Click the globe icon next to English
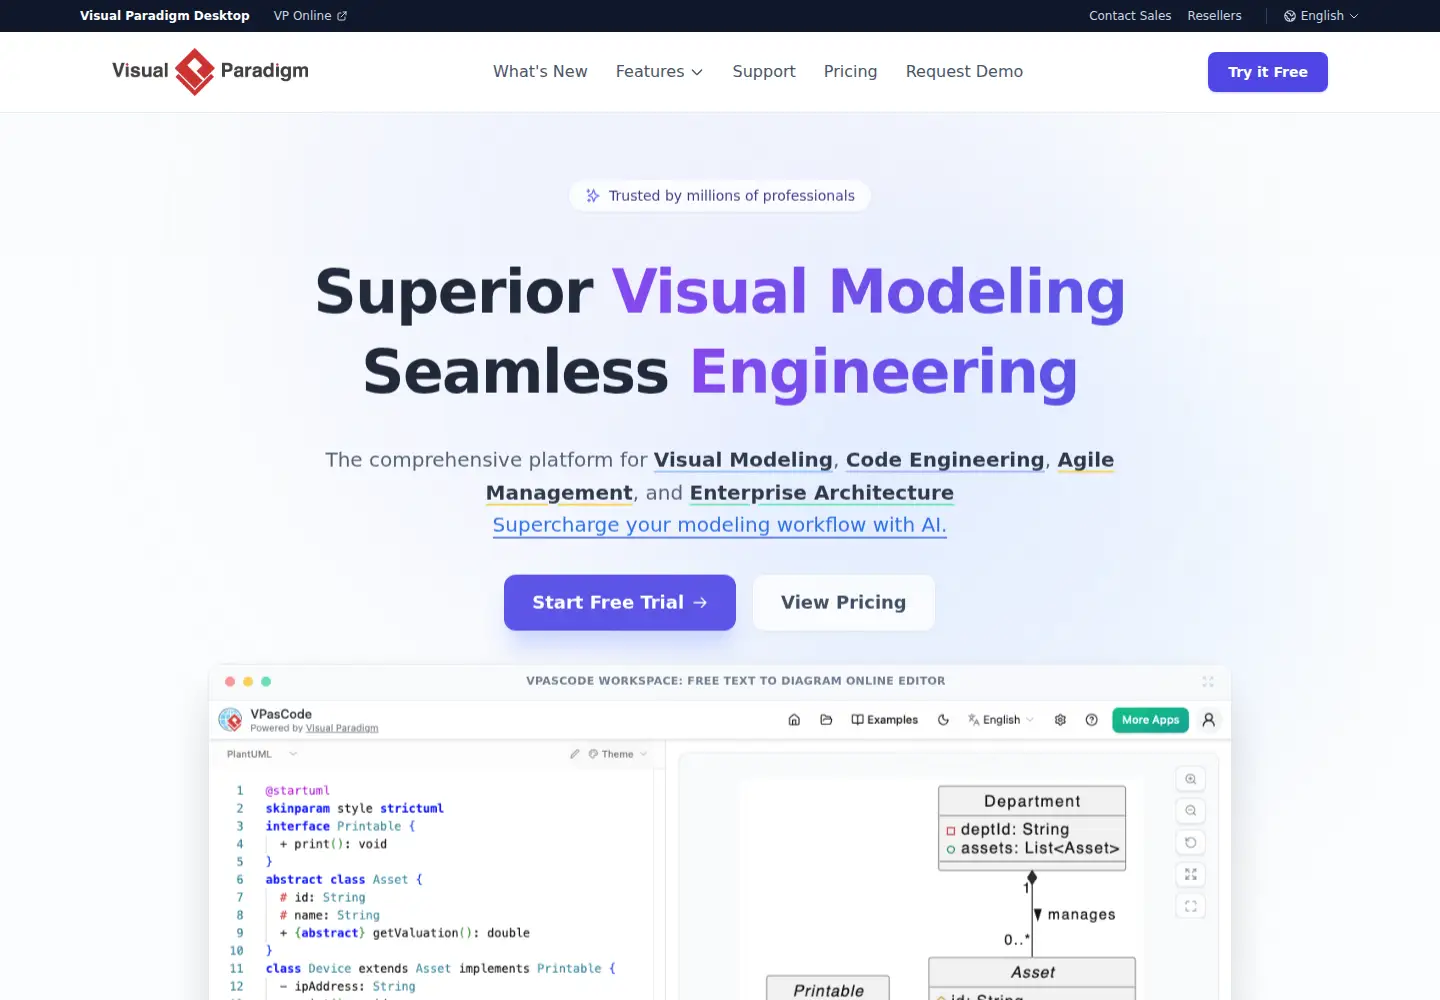Viewport: 1440px width, 1000px height. [x=1290, y=16]
